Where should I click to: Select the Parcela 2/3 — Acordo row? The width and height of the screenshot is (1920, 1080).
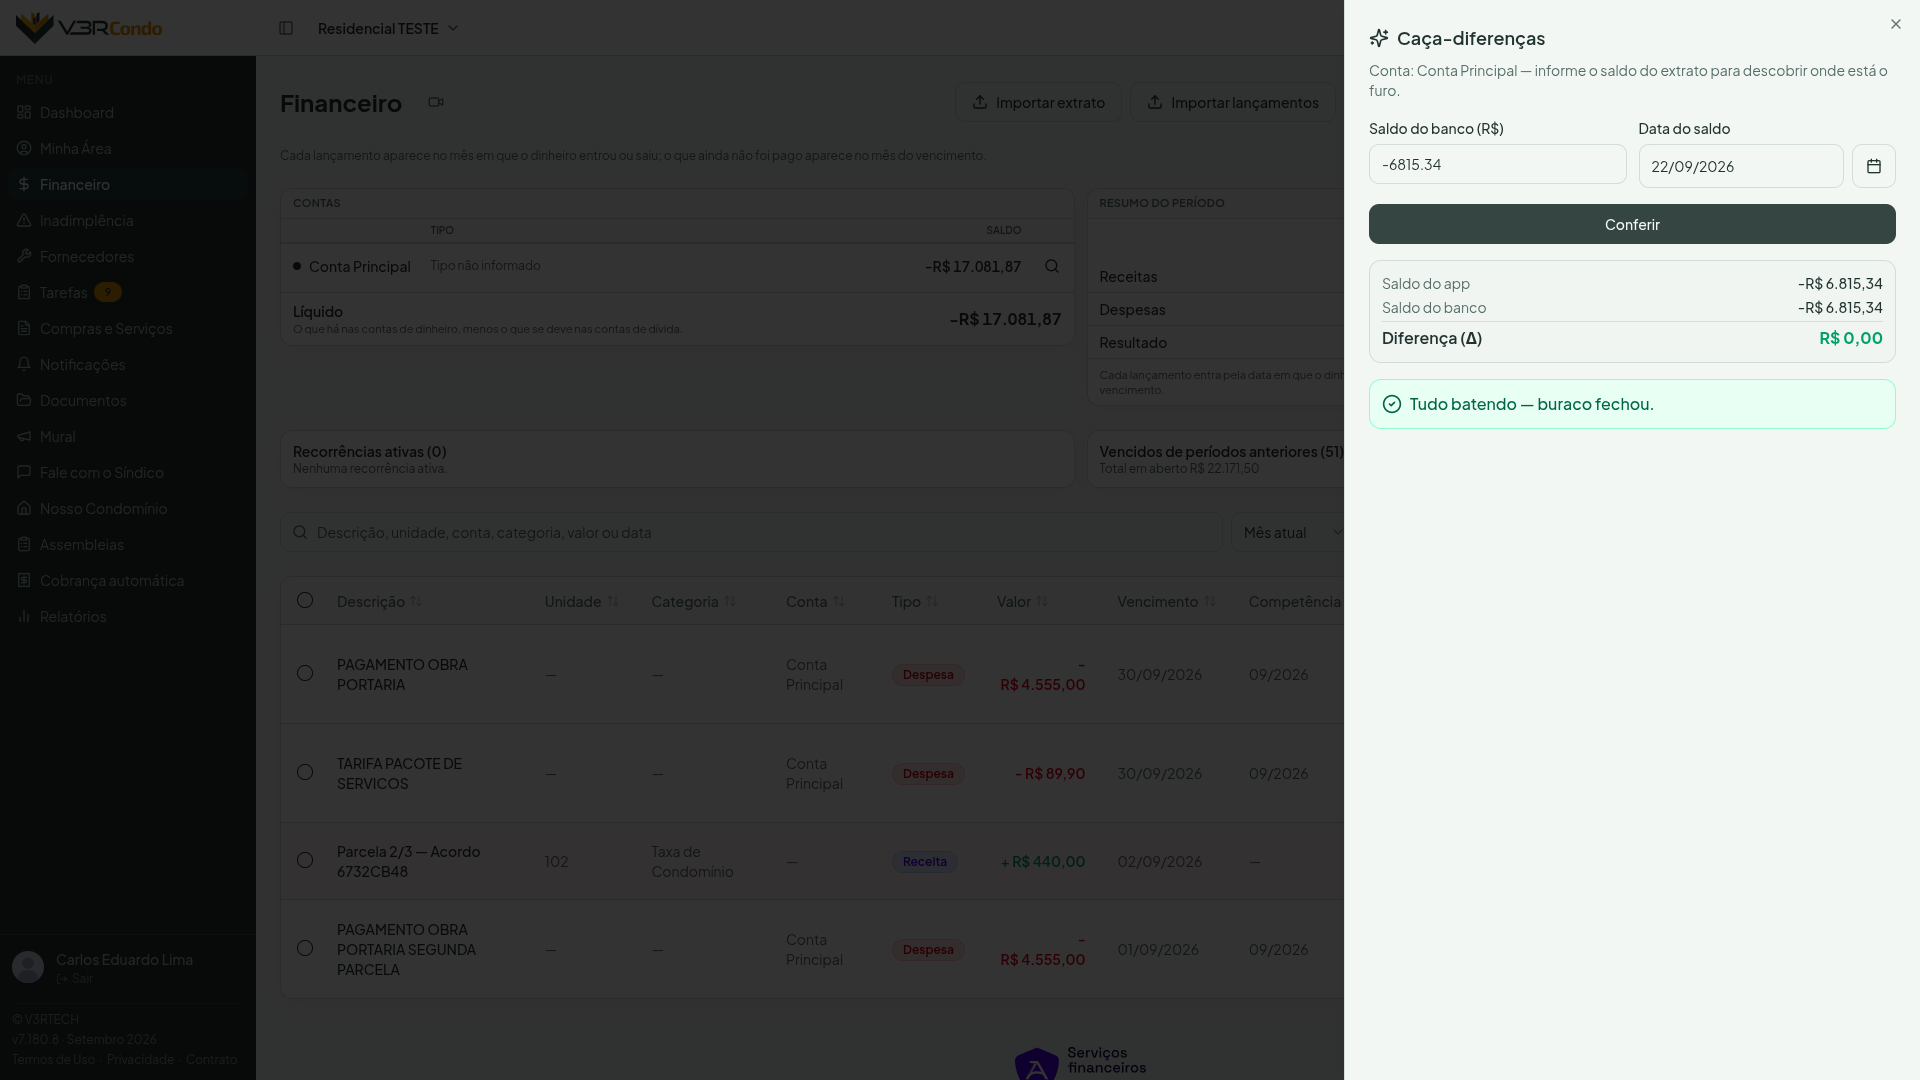[x=305, y=860]
